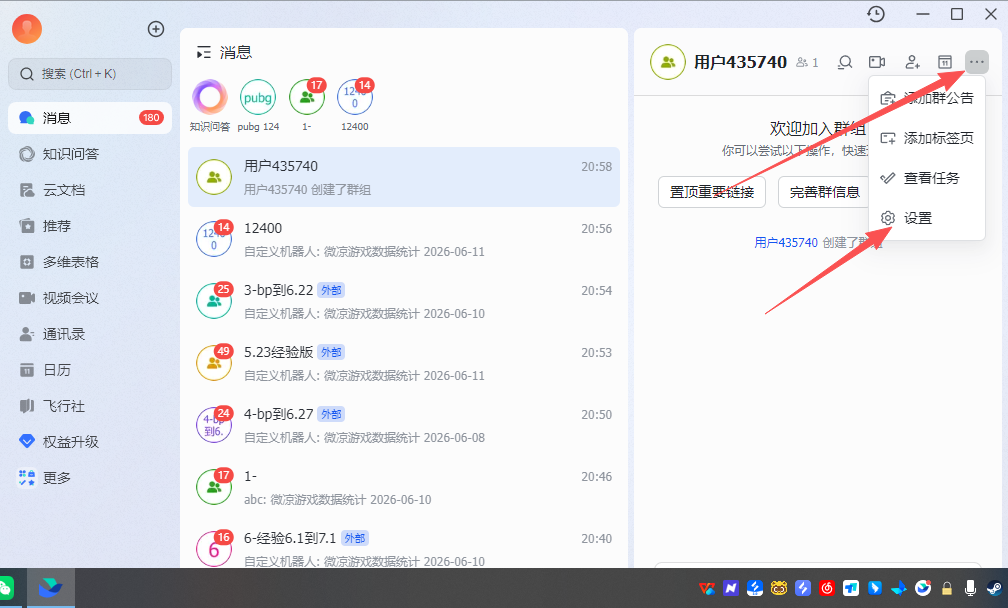The image size is (1008, 608).
Task: Open the history clock icon in title bar
Action: pyautogui.click(x=876, y=14)
